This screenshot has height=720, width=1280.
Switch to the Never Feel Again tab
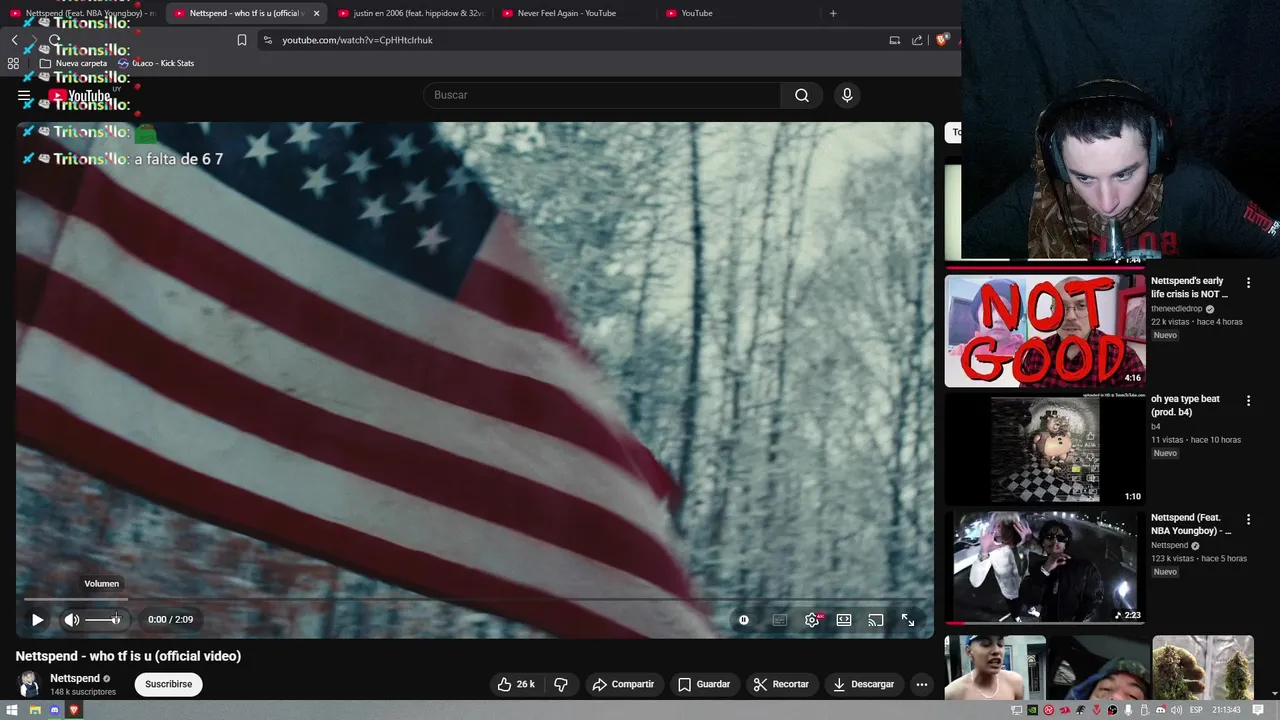tap(574, 13)
